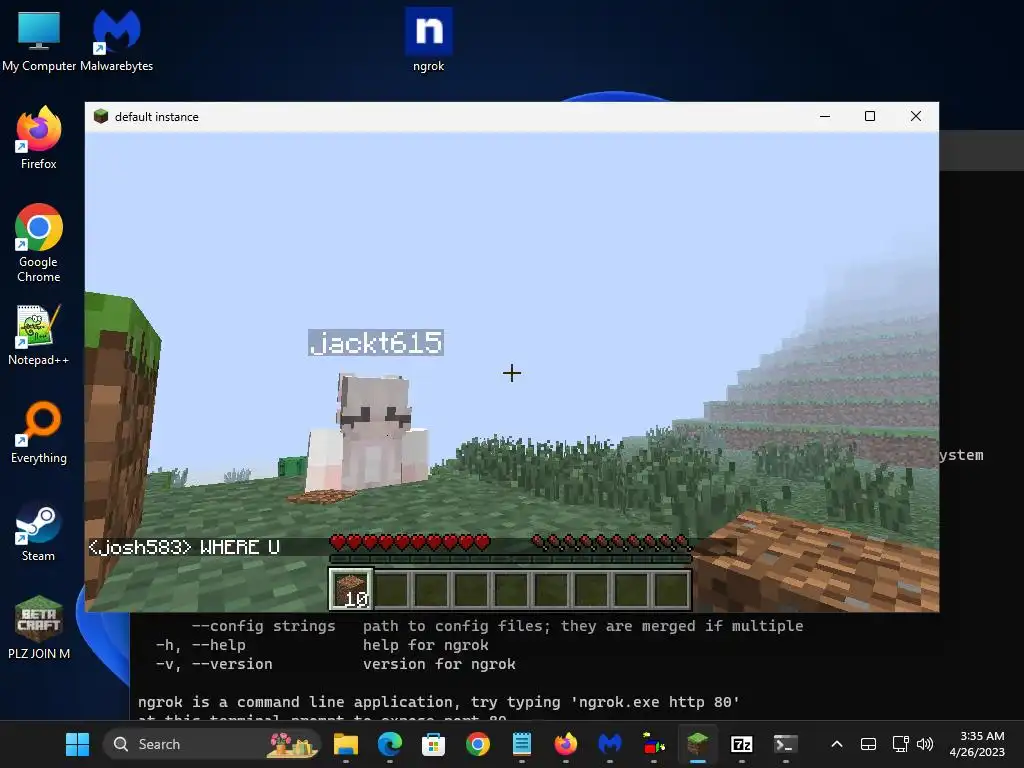This screenshot has height=768, width=1024.
Task: Open the Betacraft PLZ JOIN M icon
Action: (39, 627)
